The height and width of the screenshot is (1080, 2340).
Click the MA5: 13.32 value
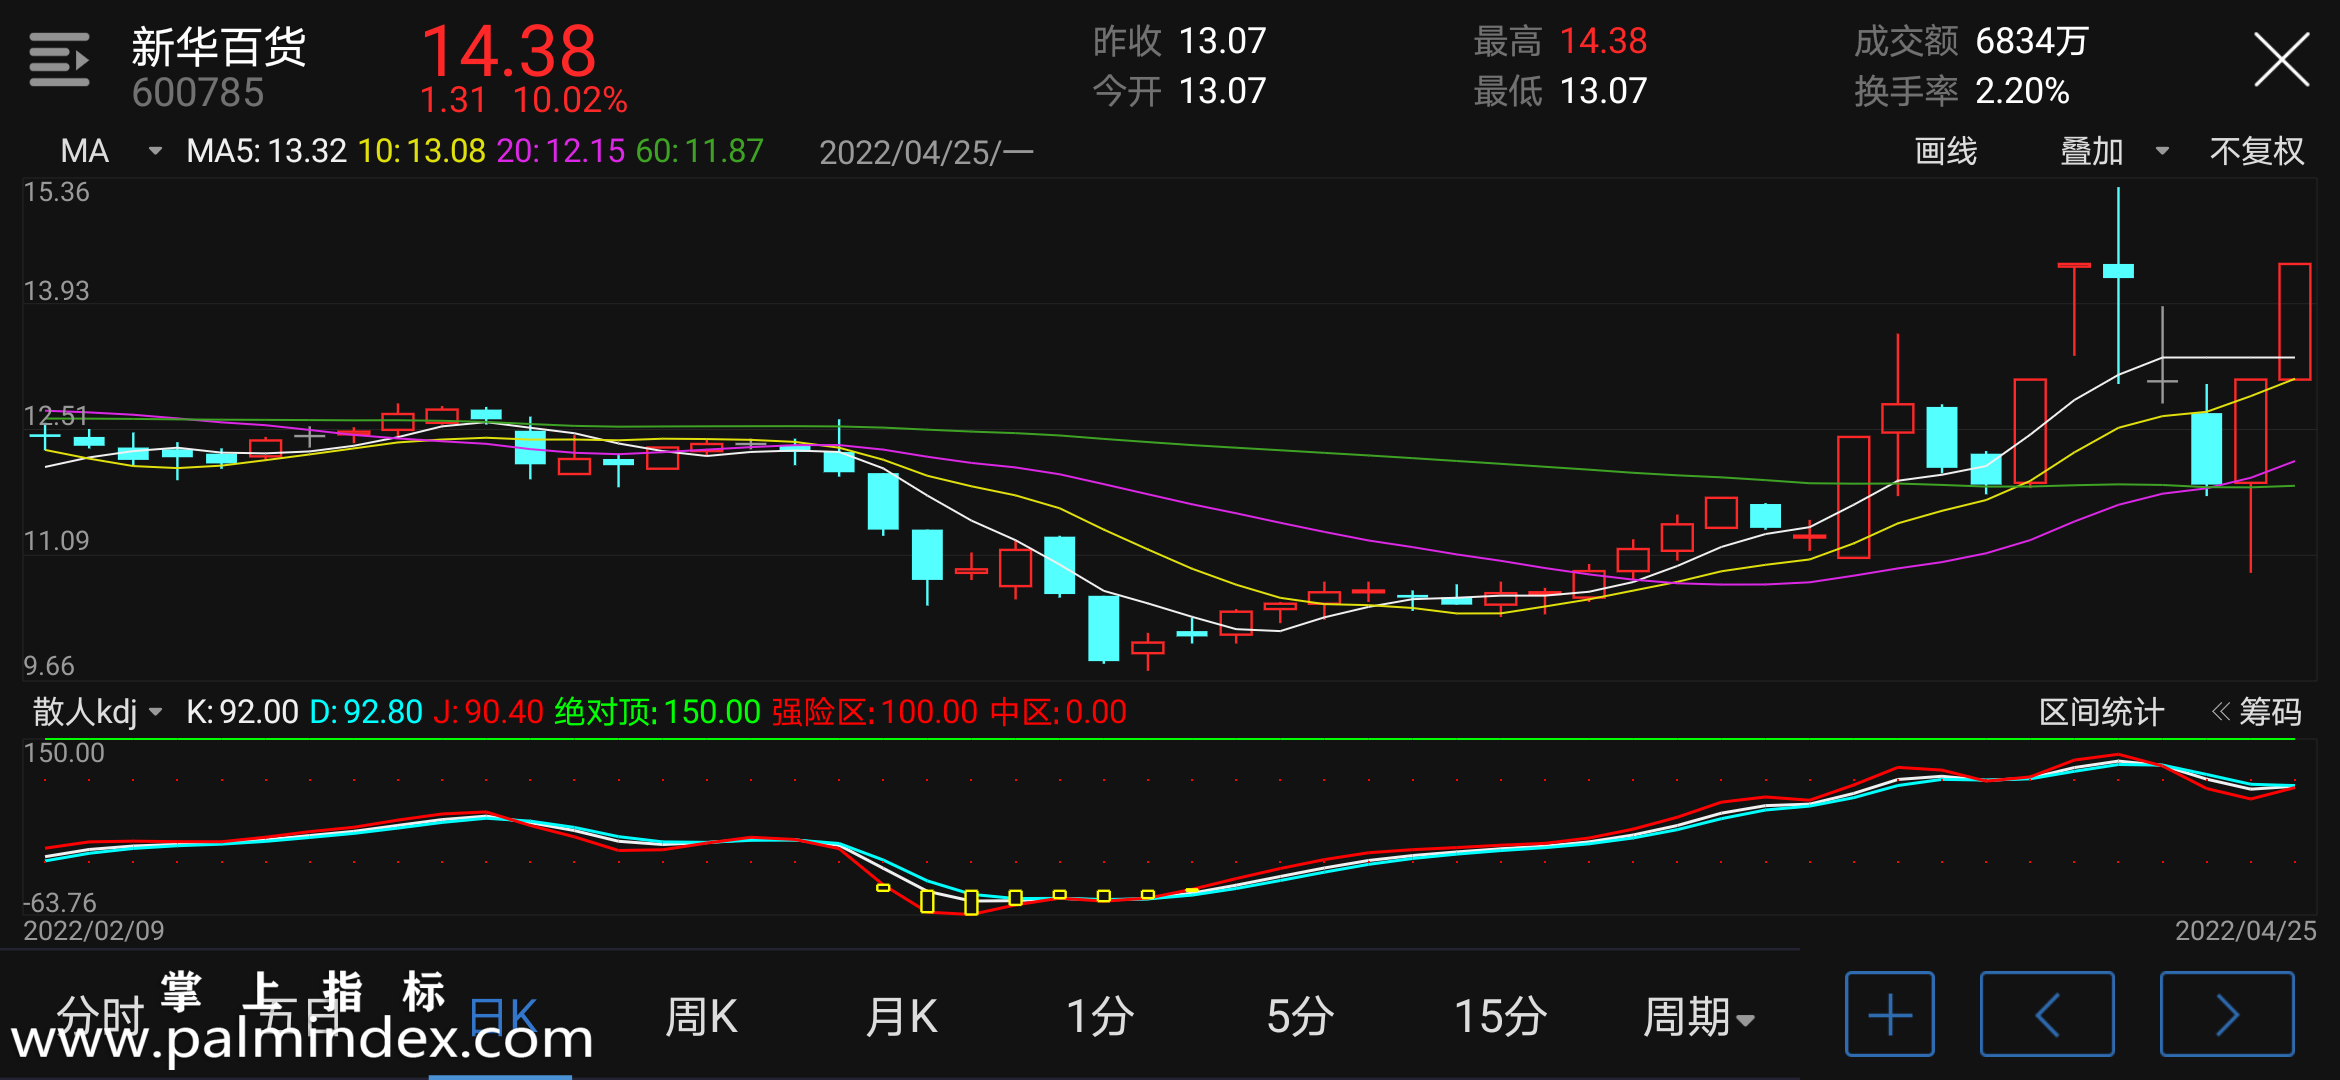pos(266,151)
